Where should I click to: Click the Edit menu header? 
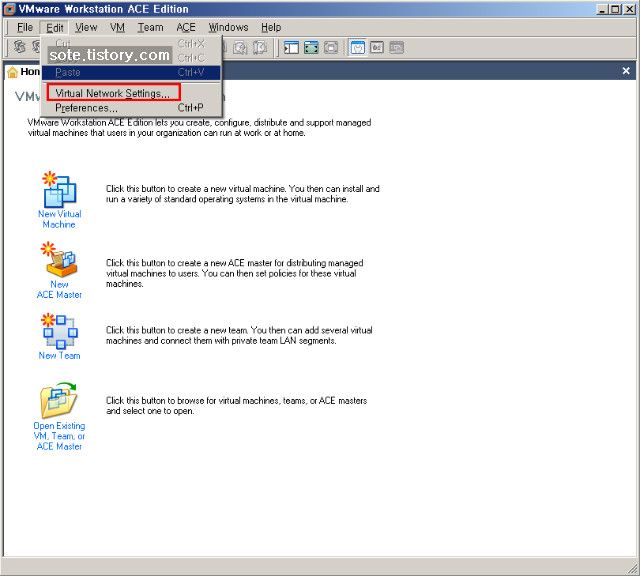[55, 27]
